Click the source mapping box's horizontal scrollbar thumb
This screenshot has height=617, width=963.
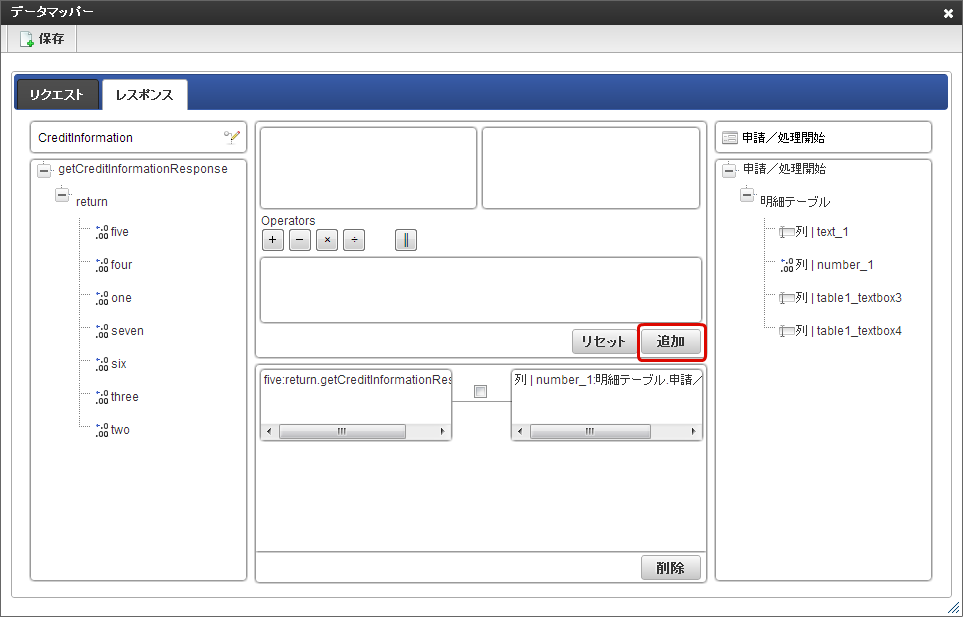[x=342, y=432]
